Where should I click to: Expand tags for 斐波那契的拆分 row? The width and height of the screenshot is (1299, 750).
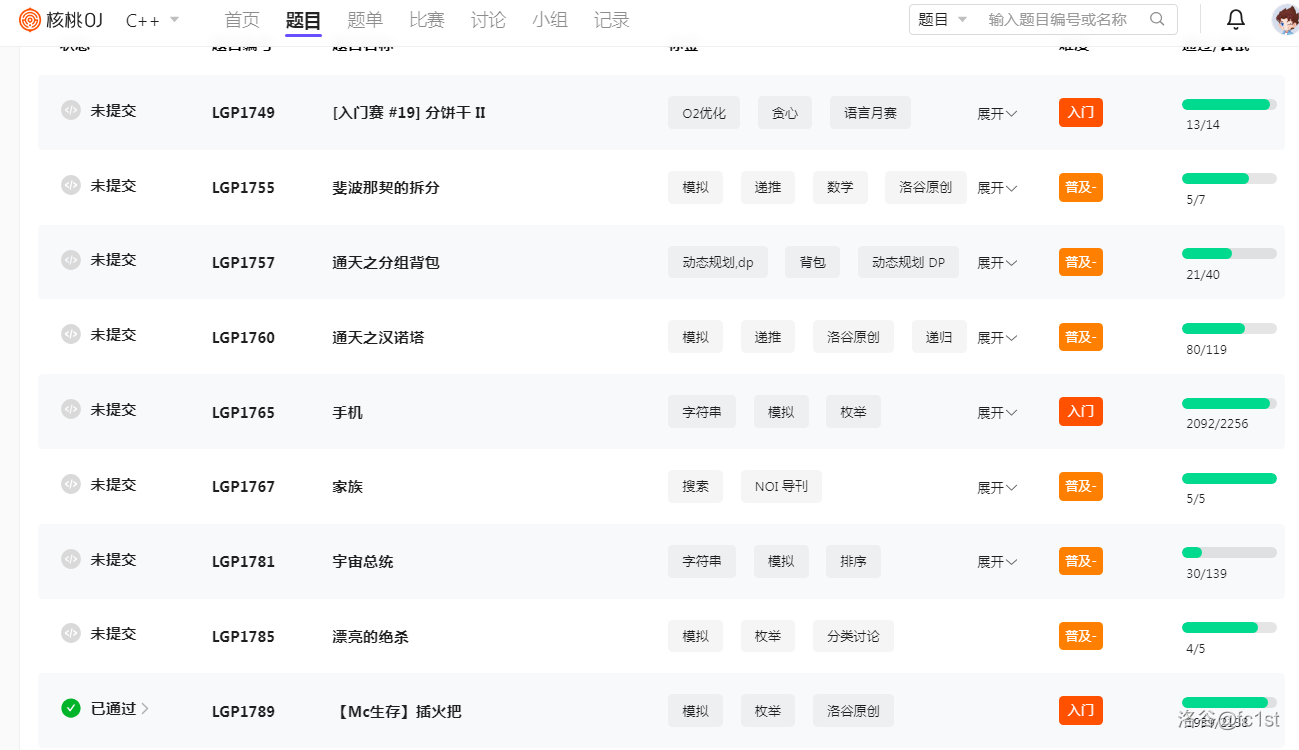996,188
